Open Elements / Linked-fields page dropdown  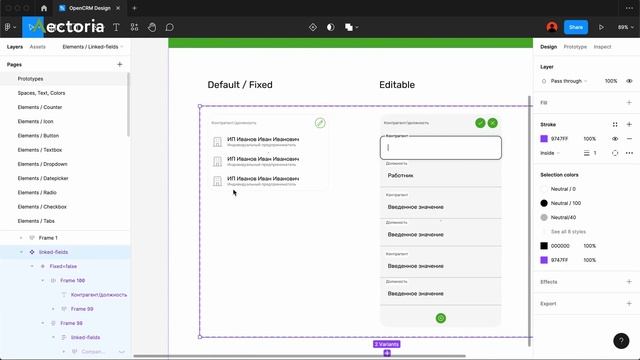(x=93, y=47)
